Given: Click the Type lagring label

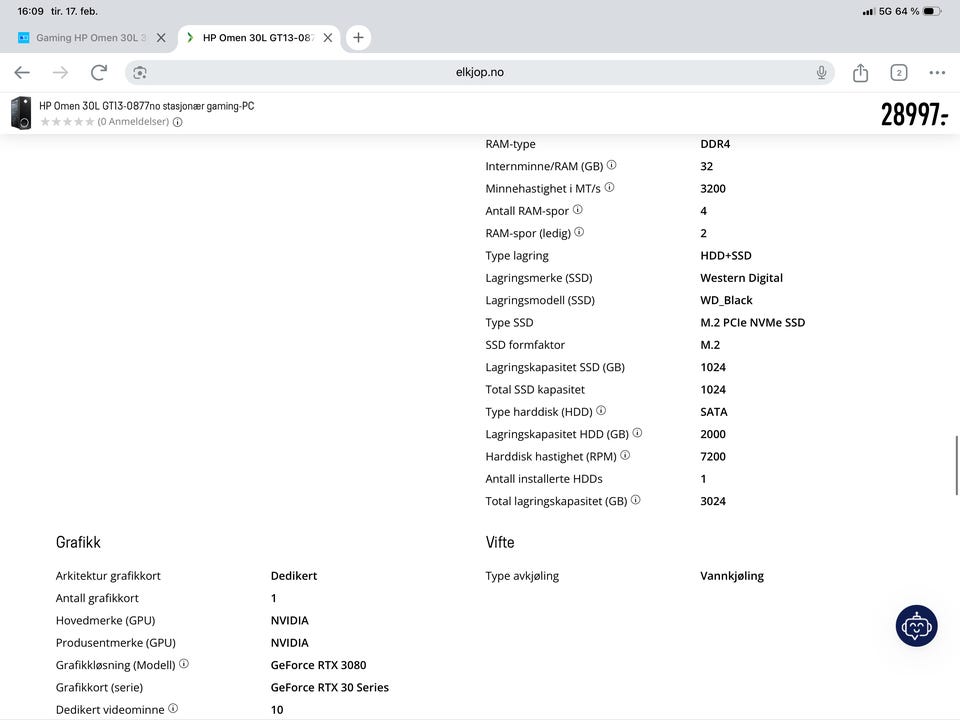Looking at the screenshot, I should coord(517,256).
